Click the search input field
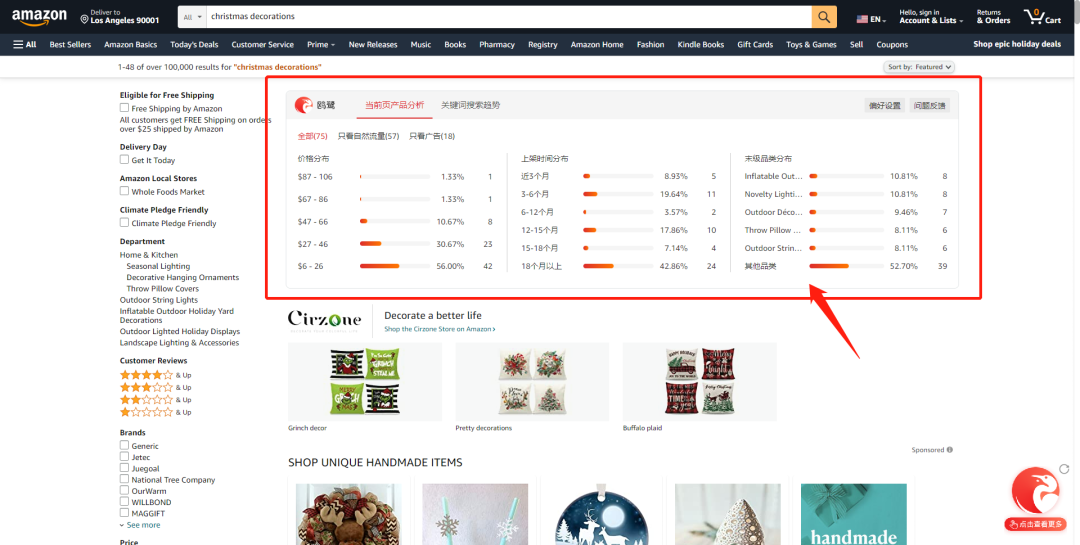The height and width of the screenshot is (545, 1080). (x=508, y=17)
